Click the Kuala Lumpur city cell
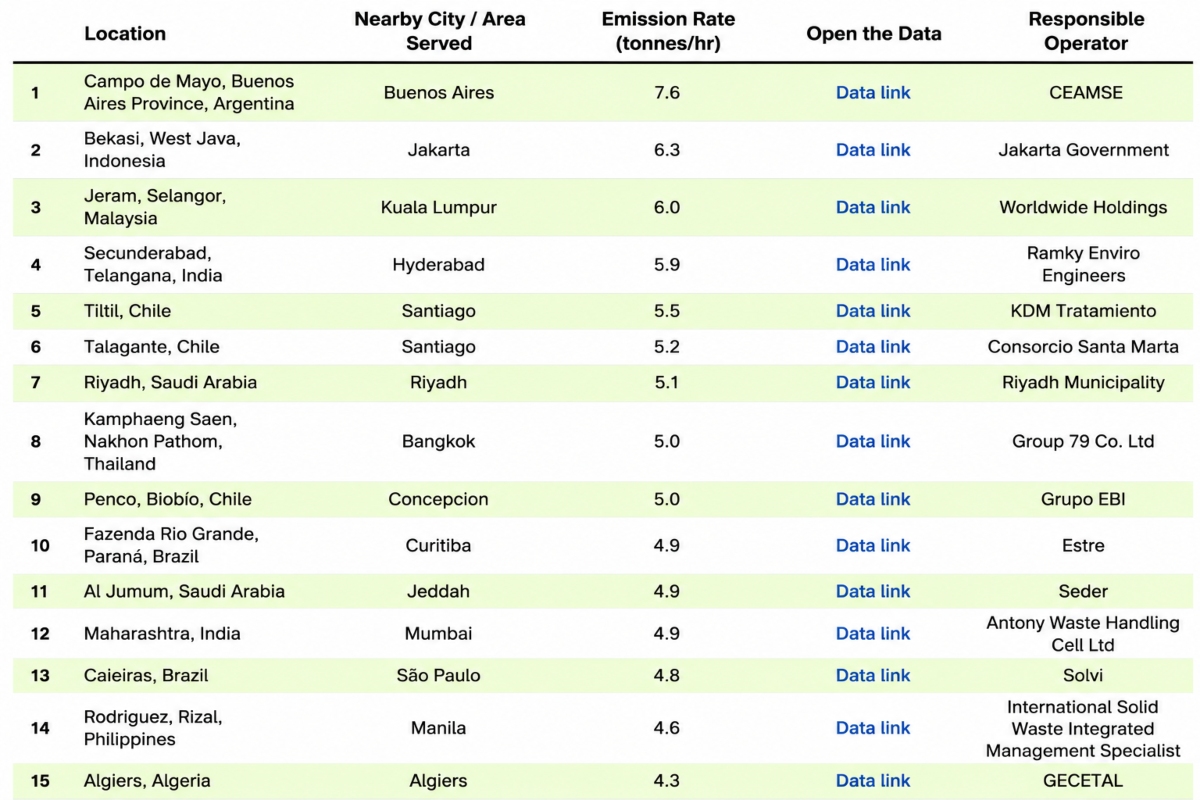 click(x=439, y=207)
